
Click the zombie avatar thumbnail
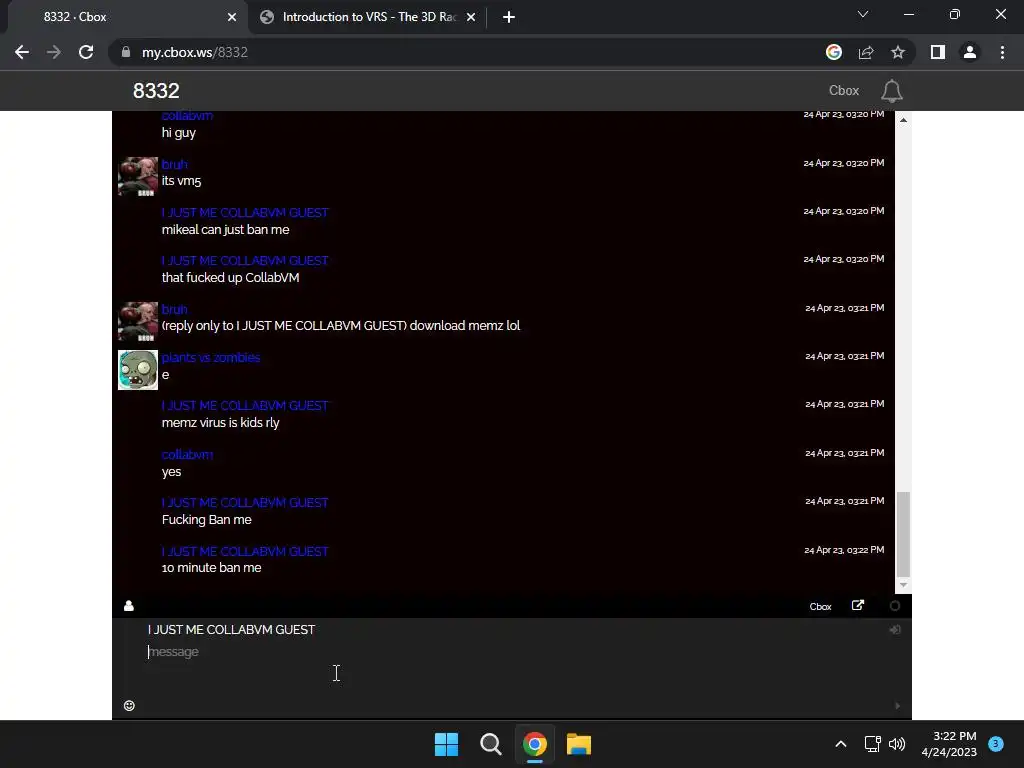coord(138,370)
